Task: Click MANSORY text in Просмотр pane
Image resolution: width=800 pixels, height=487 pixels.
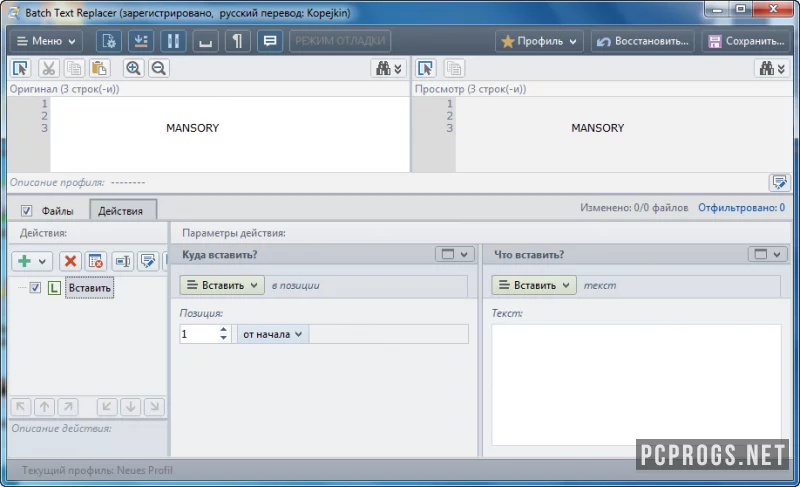Action: pyautogui.click(x=597, y=128)
